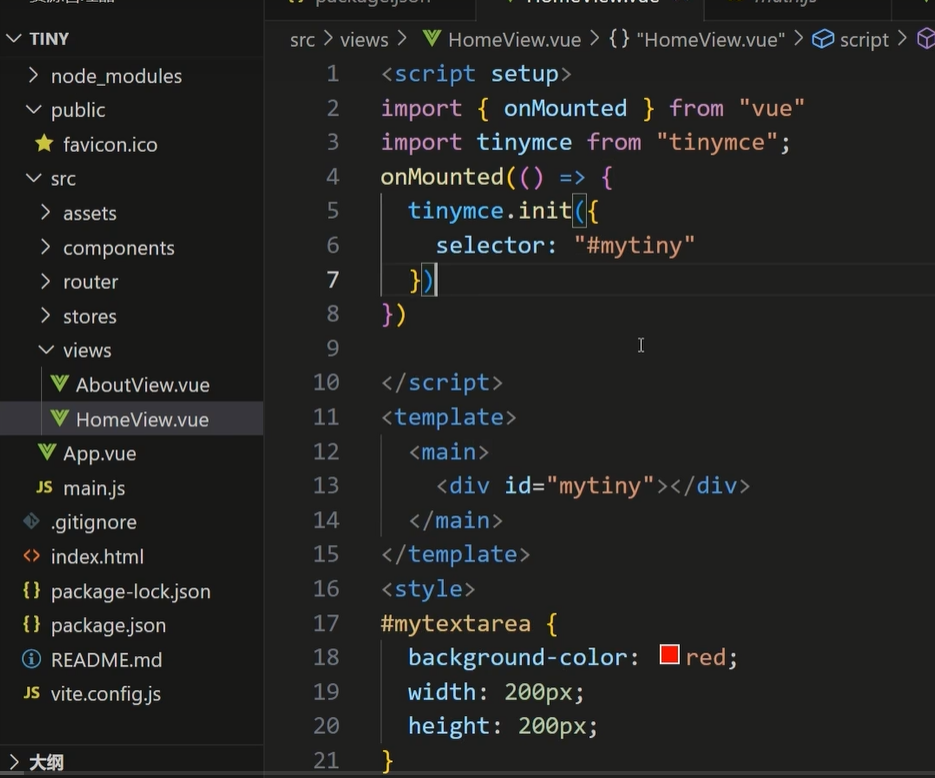935x778 pixels.
Task: Click the Vue icon beside App.vue
Action: [x=47, y=452]
